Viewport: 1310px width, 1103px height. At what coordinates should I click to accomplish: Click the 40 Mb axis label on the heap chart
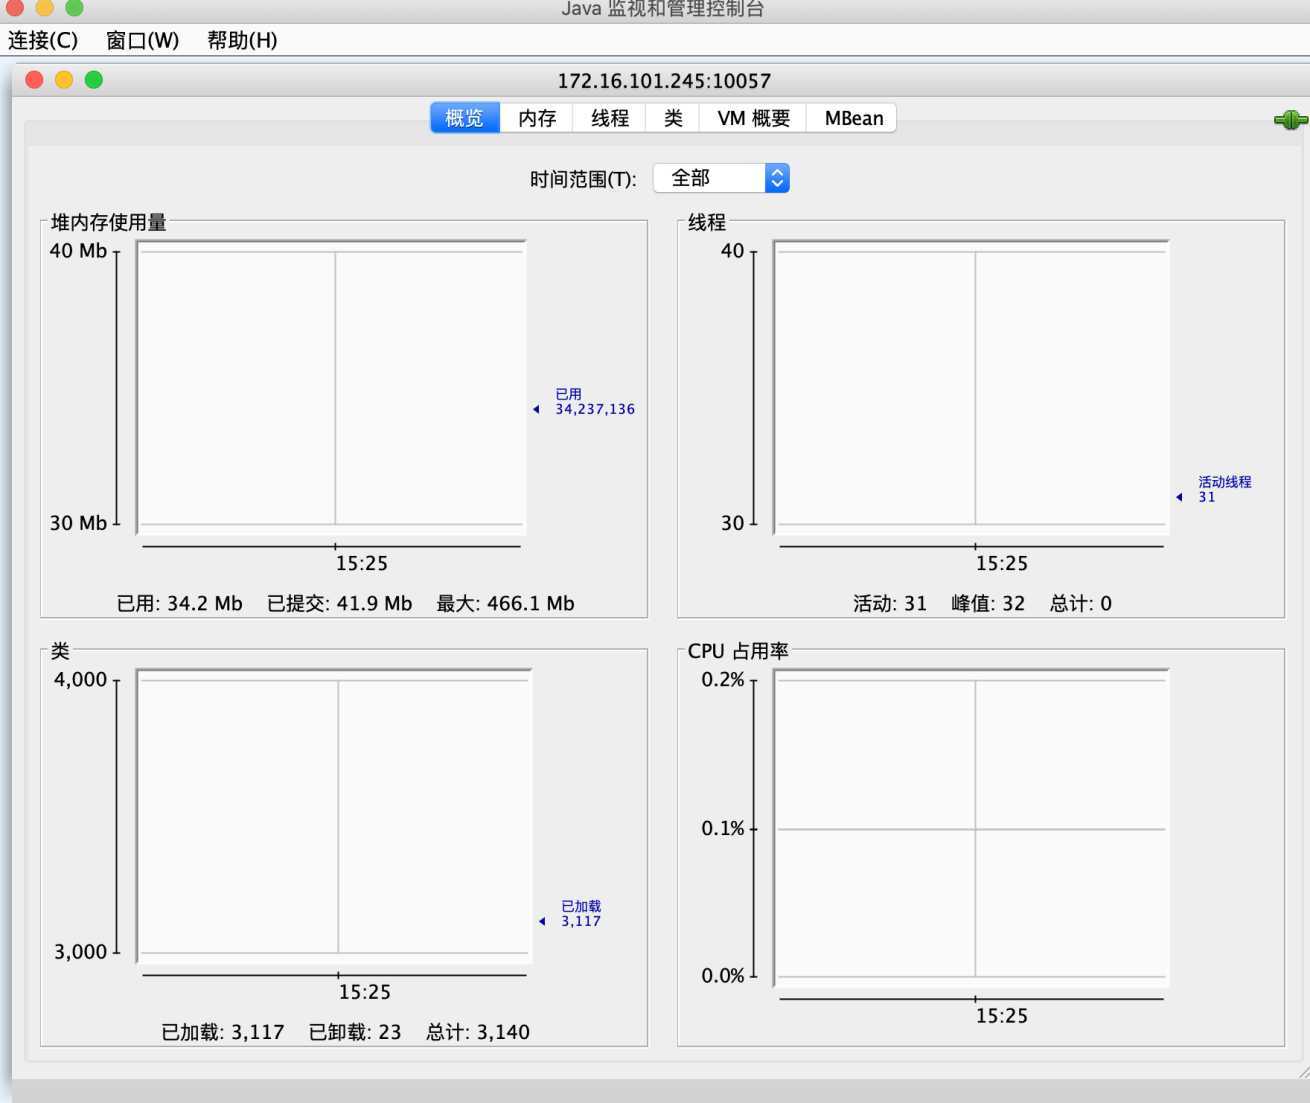(78, 251)
